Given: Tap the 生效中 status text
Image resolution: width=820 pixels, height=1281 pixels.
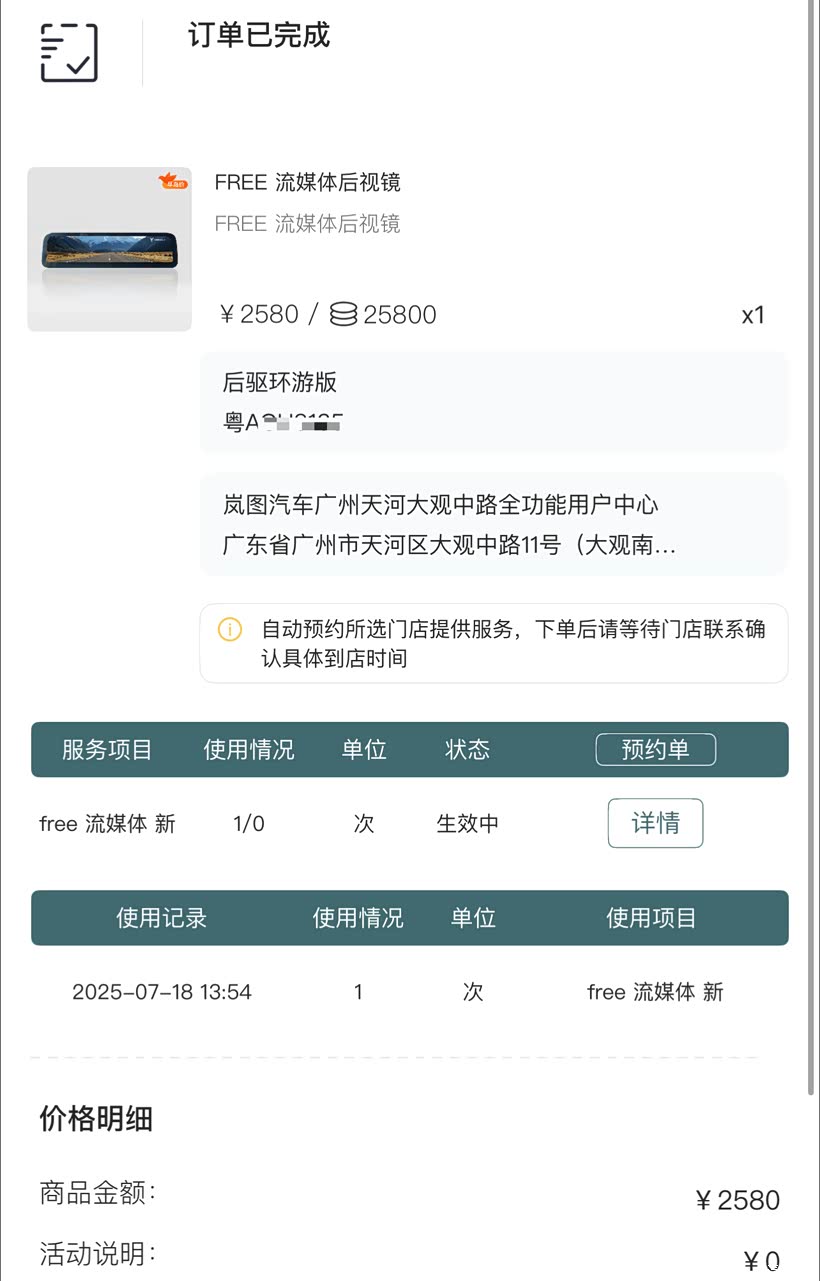Looking at the screenshot, I should click(467, 824).
